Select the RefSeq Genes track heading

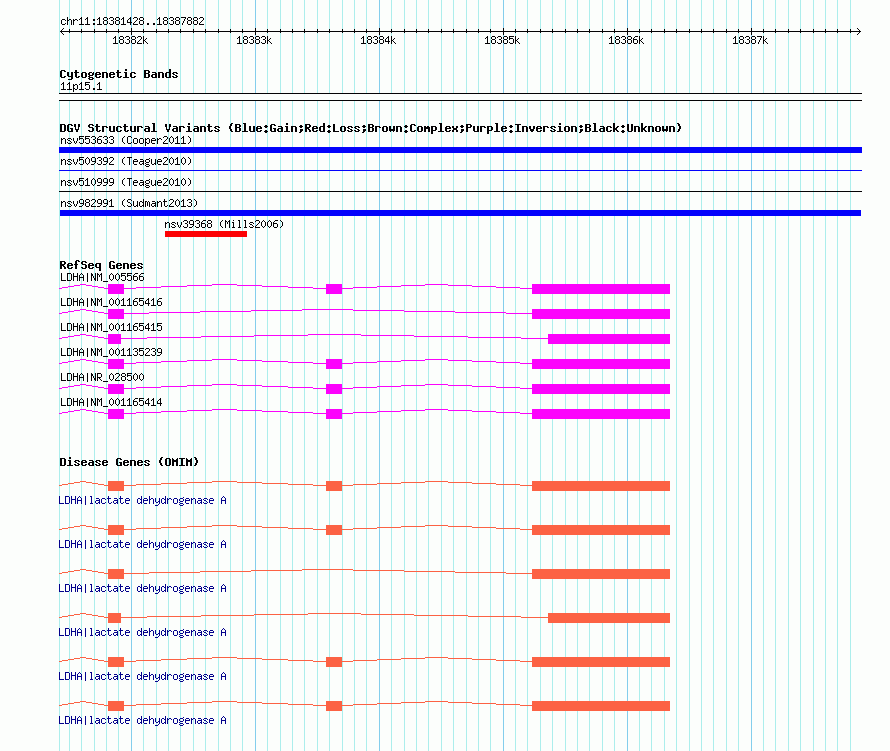[101, 265]
